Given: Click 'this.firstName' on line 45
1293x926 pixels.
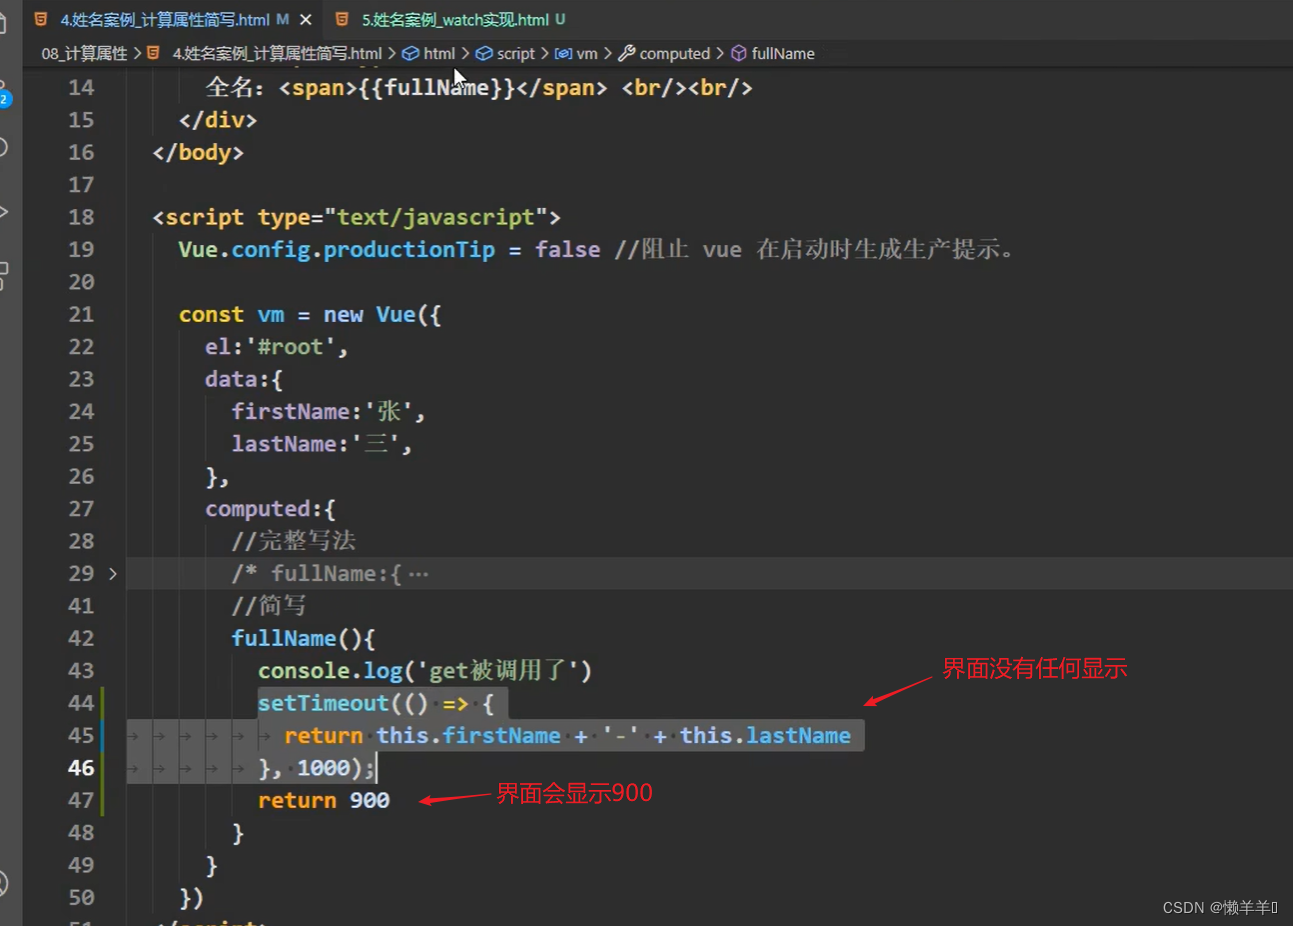Looking at the screenshot, I should pos(468,736).
